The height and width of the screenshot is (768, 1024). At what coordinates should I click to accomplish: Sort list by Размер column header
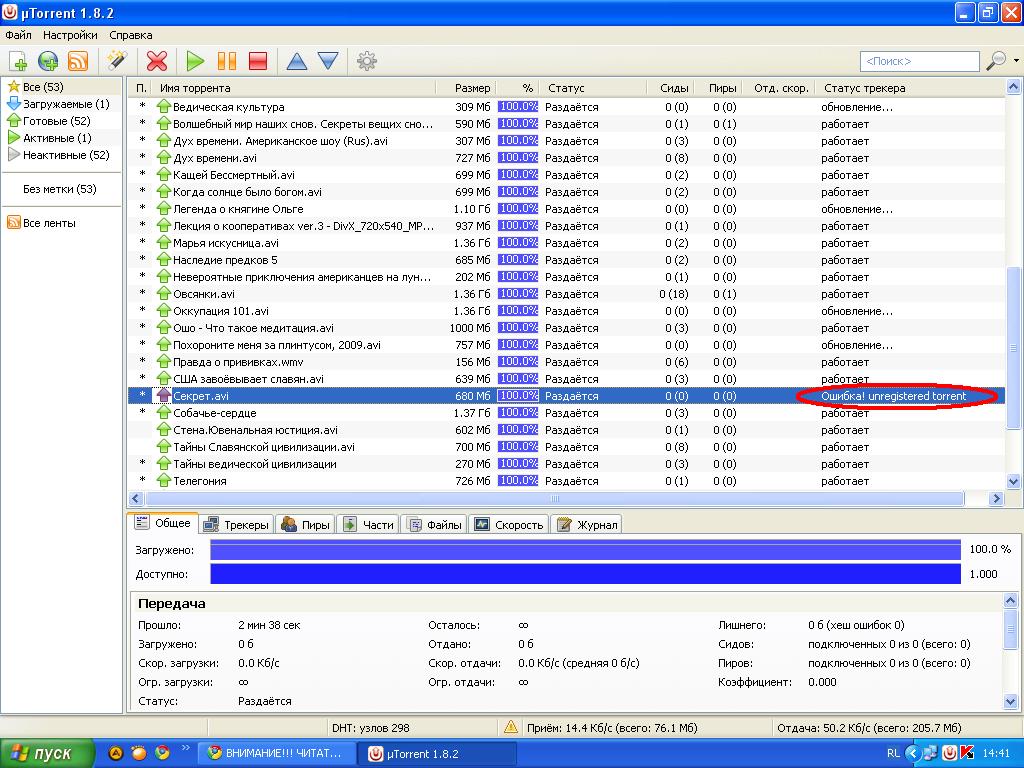(x=472, y=88)
